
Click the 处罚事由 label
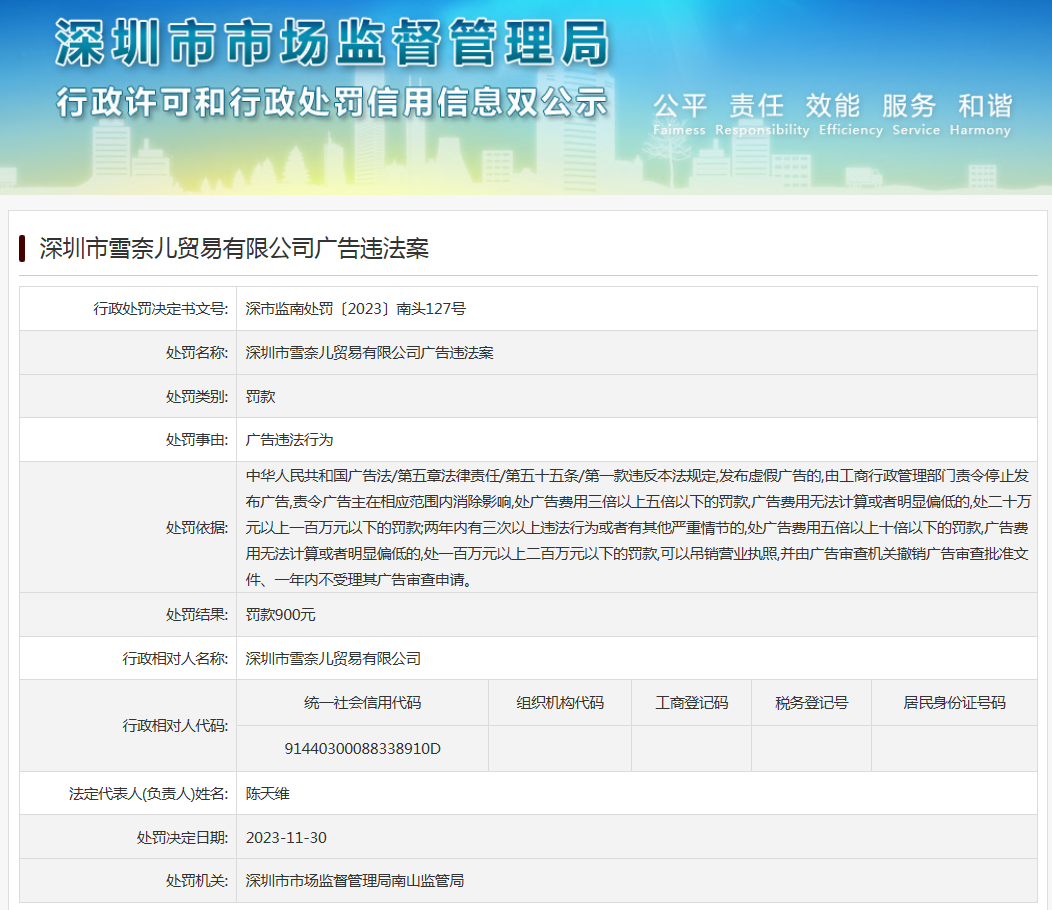coord(197,440)
